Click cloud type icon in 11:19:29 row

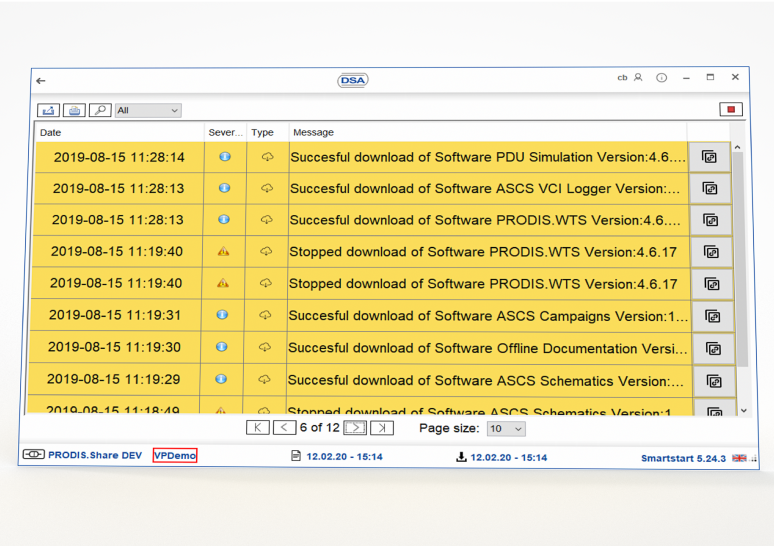coord(265,379)
